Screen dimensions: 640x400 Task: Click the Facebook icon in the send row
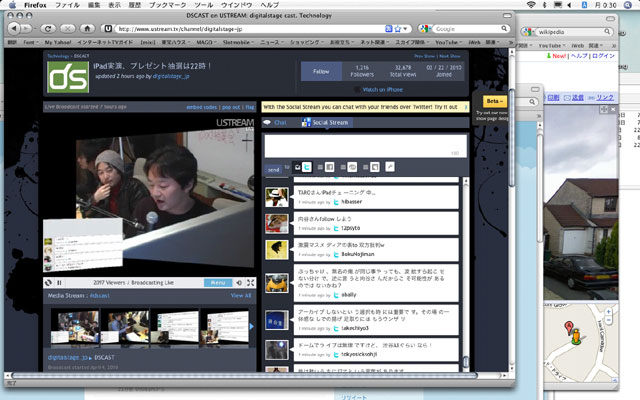coord(330,167)
